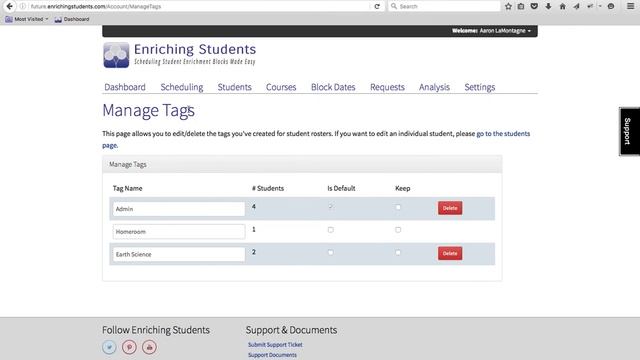Delete the Admin tag
The width and height of the screenshot is (640, 360).
click(x=450, y=208)
